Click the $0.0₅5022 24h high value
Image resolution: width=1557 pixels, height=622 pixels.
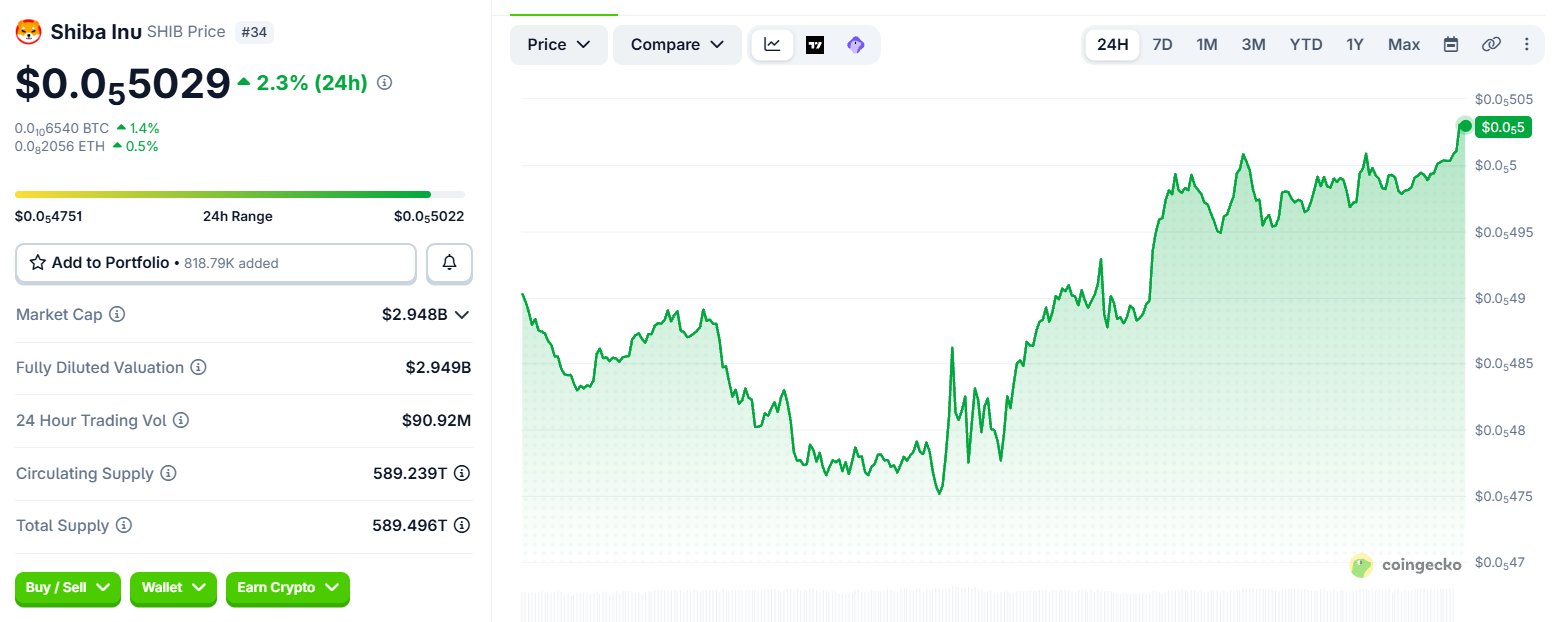tap(429, 217)
